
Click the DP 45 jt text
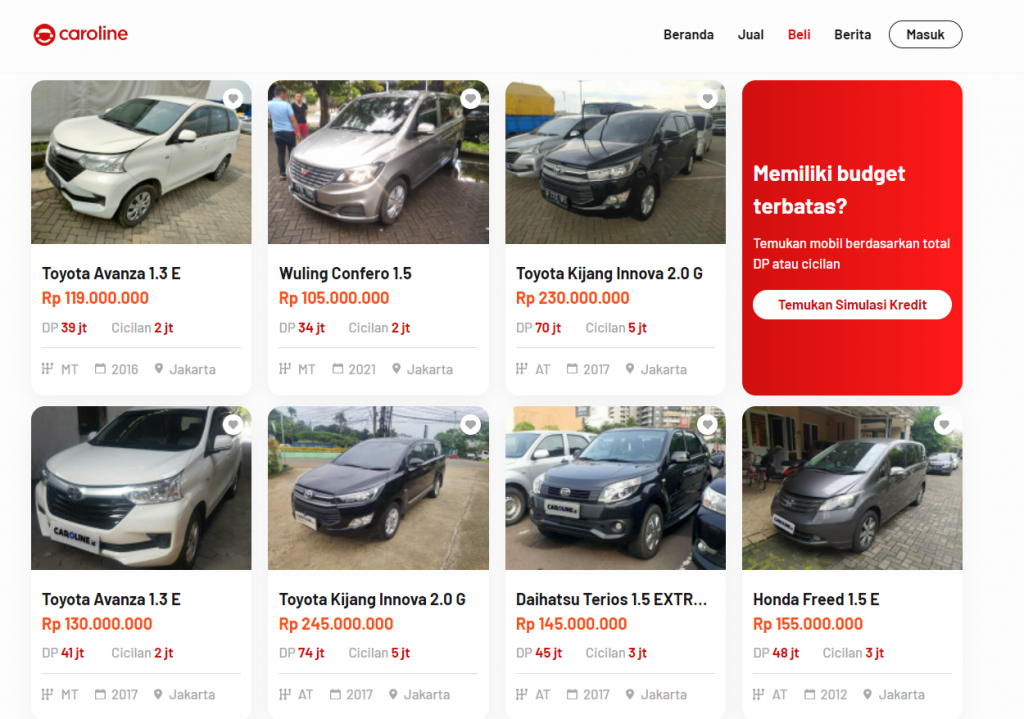(539, 653)
